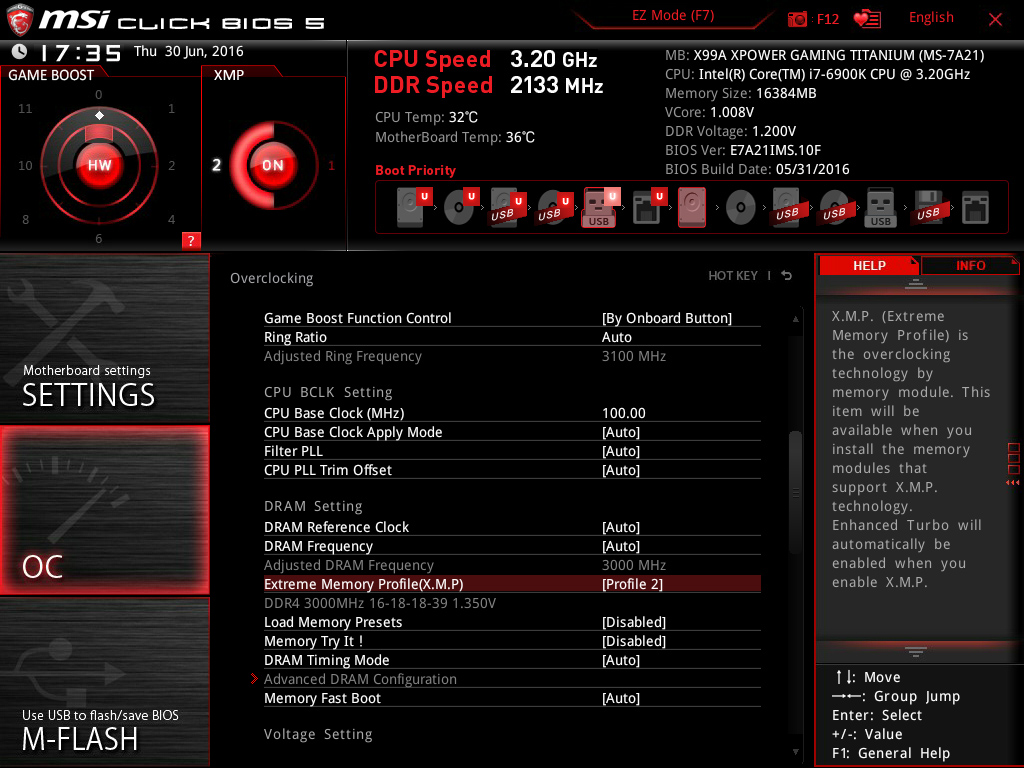This screenshot has width=1024, height=768.
Task: Select the UEFI USB optical drive boot device
Action: pyautogui.click(x=554, y=207)
